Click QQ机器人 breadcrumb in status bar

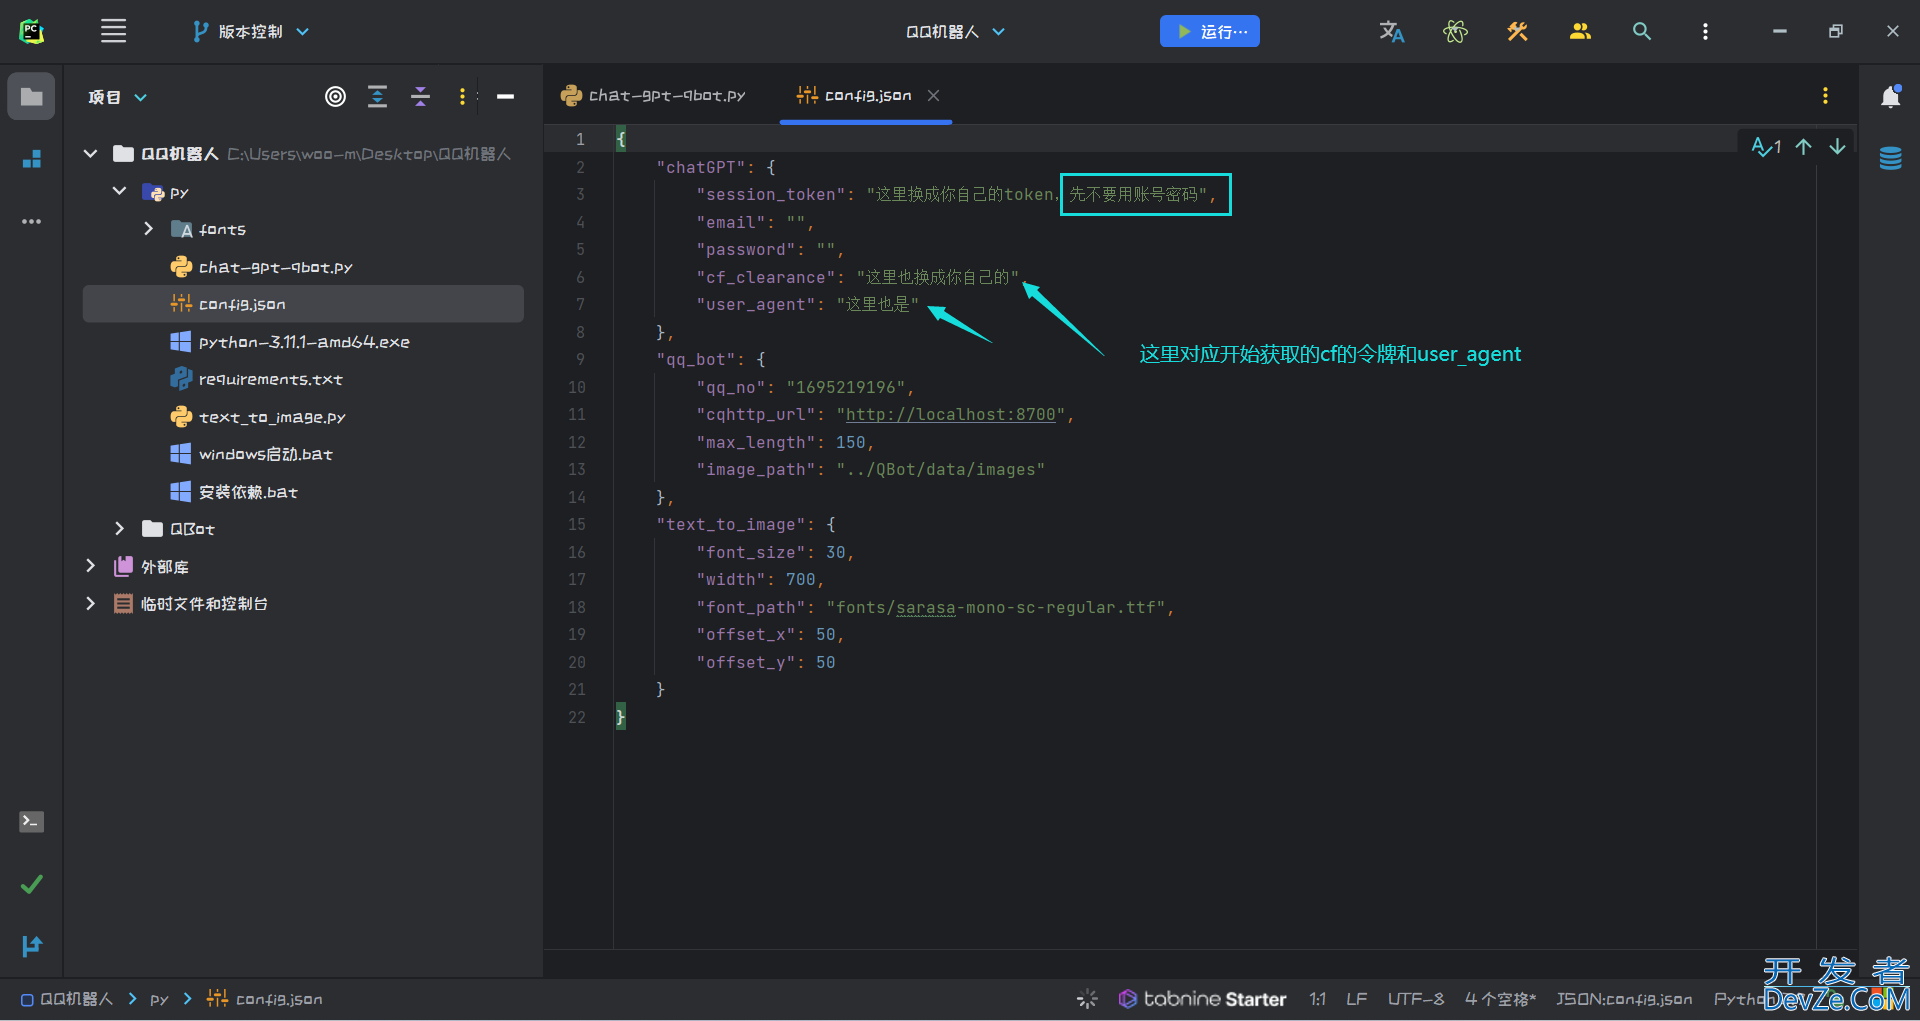(x=67, y=998)
